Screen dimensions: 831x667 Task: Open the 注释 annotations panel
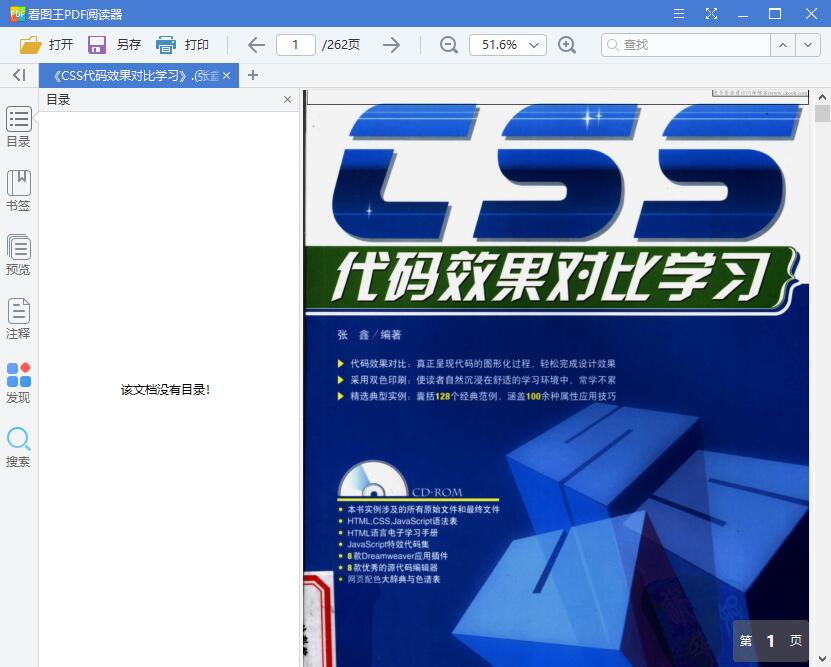tap(19, 319)
